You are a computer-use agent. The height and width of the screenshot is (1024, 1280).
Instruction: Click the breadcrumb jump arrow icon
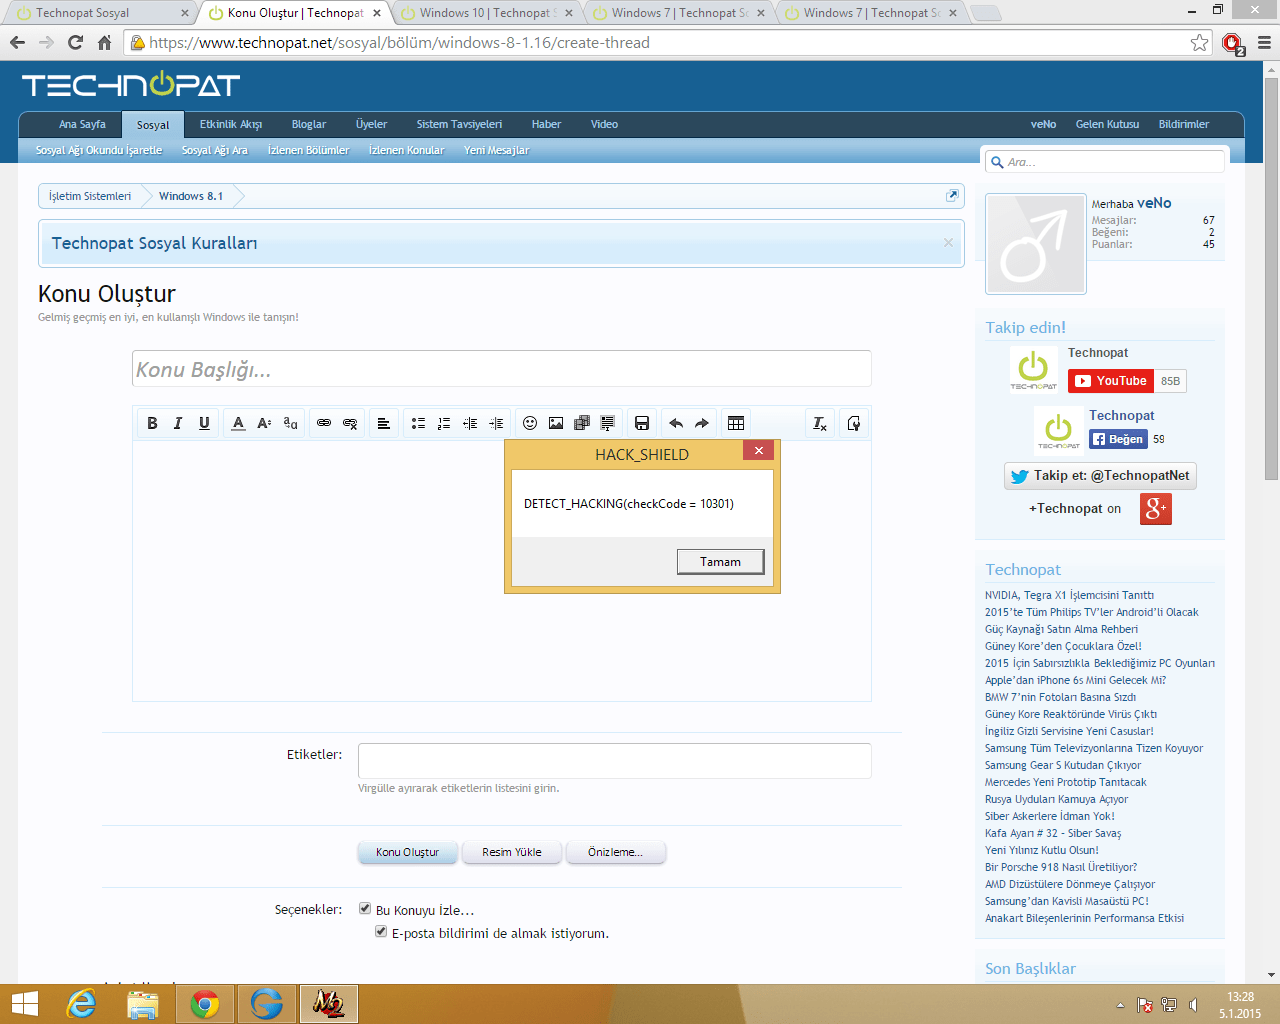tap(952, 195)
